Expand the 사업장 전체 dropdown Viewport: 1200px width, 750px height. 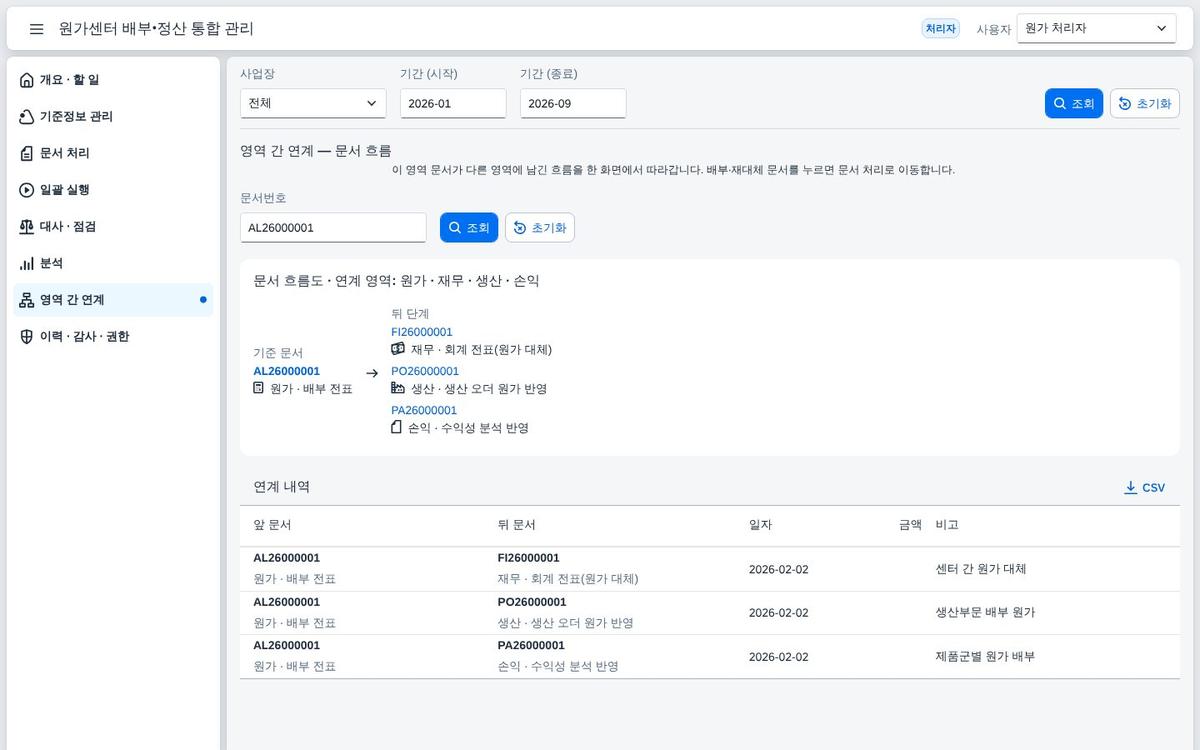[x=313, y=103]
